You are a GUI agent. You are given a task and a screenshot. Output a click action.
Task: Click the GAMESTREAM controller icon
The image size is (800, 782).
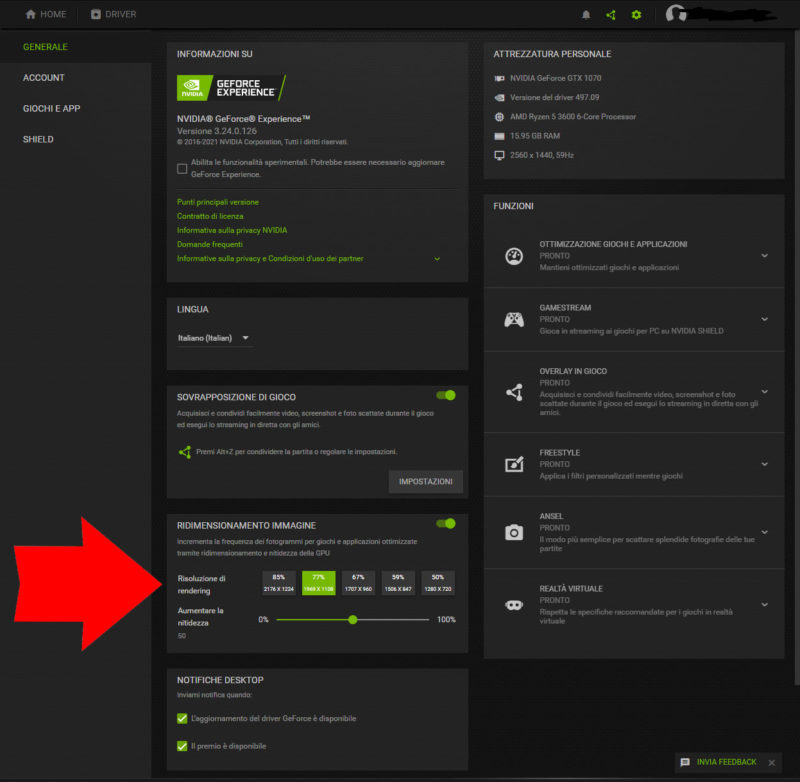click(513, 319)
